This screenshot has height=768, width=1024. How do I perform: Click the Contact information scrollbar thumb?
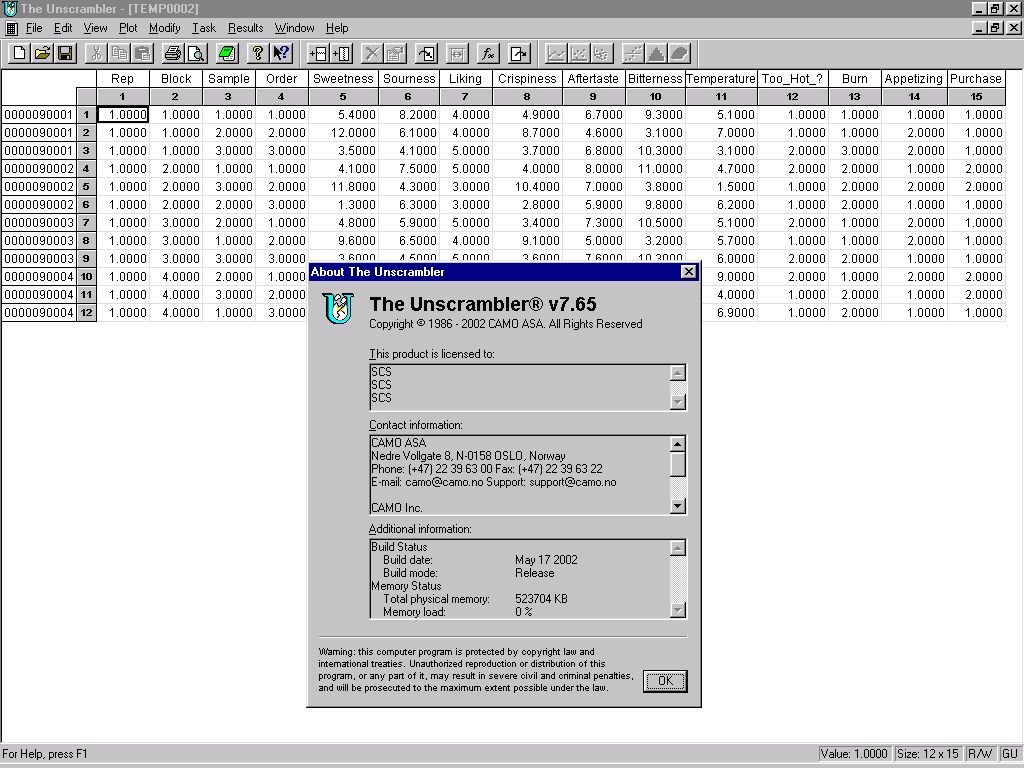click(x=678, y=465)
